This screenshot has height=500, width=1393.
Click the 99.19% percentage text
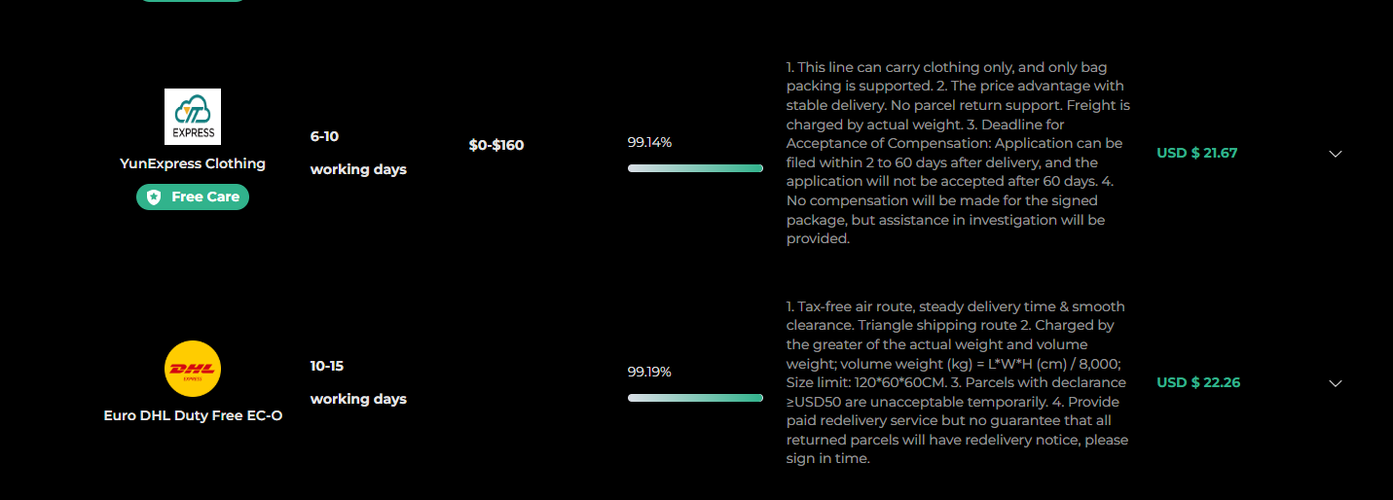(x=650, y=372)
